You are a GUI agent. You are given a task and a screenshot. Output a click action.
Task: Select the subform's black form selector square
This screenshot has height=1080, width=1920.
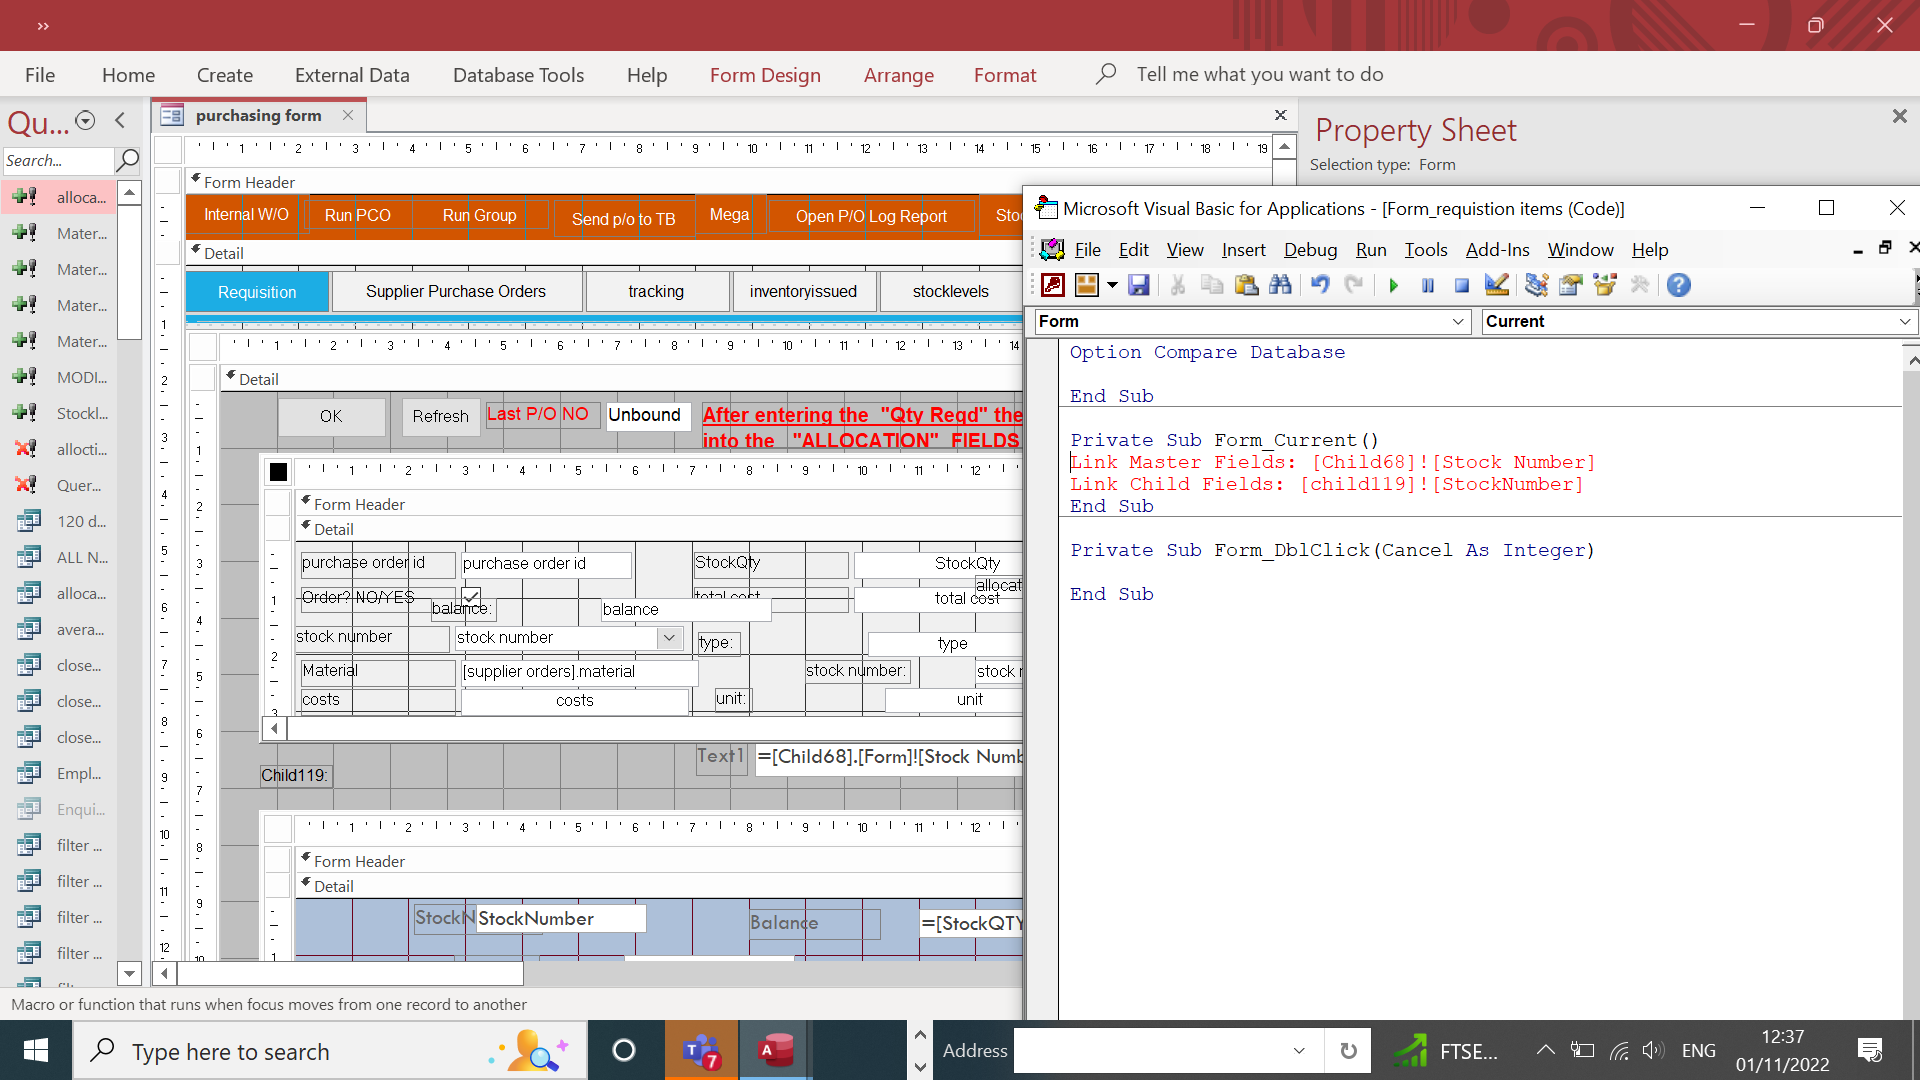tap(278, 471)
